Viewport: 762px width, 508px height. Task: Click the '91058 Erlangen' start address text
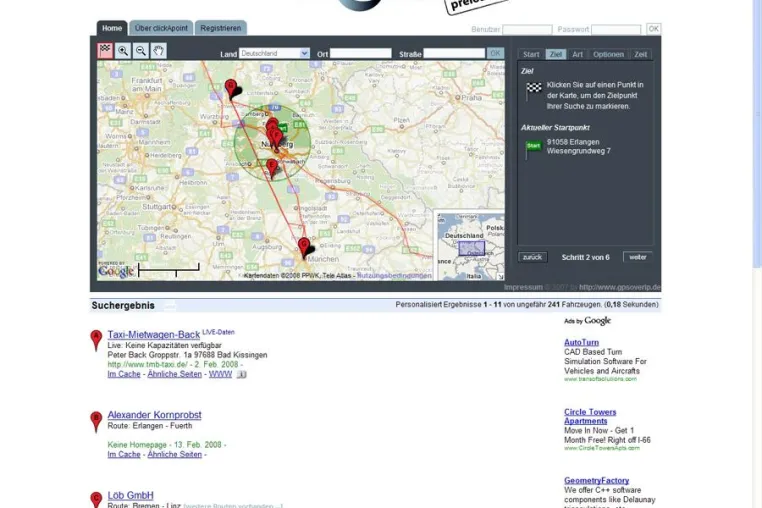pos(573,142)
